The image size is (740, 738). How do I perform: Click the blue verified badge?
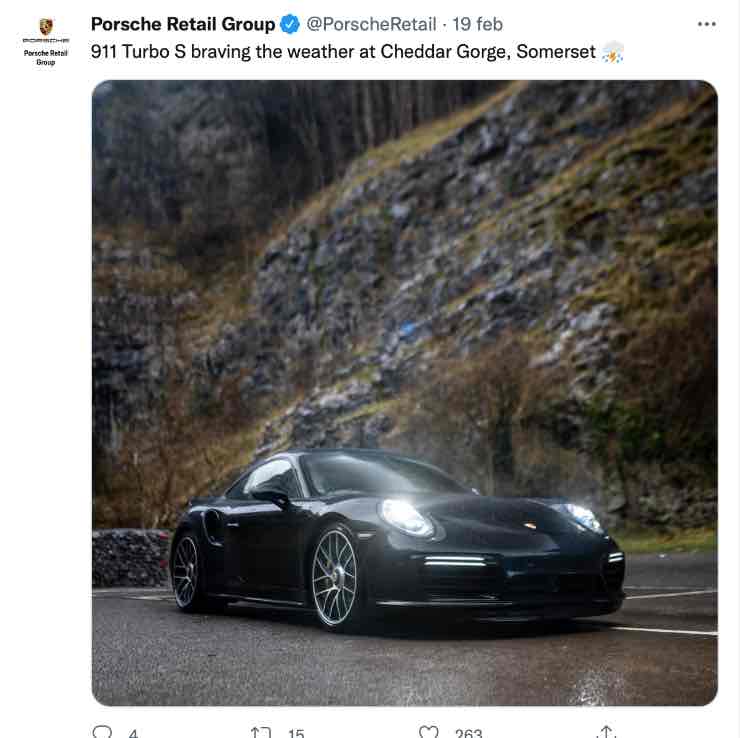click(290, 24)
